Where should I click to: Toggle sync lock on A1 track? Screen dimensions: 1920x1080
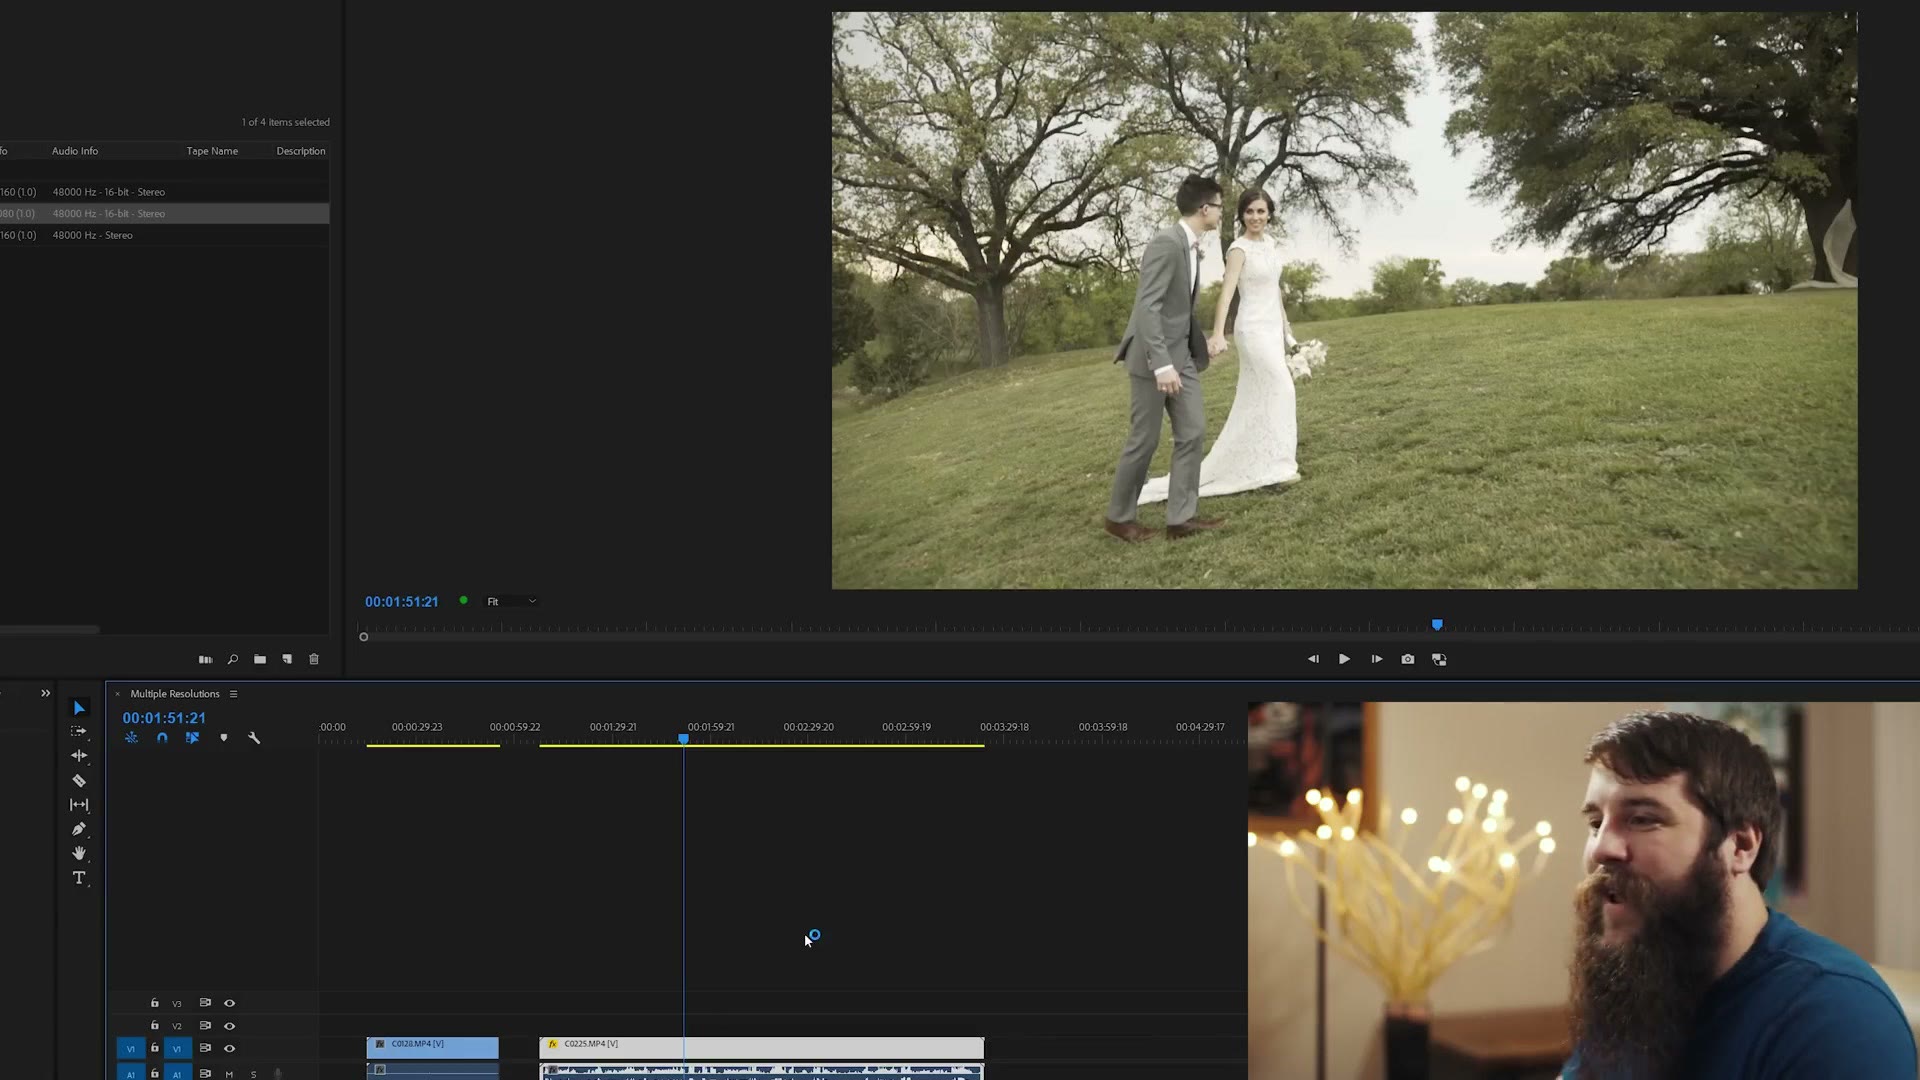coord(205,1074)
